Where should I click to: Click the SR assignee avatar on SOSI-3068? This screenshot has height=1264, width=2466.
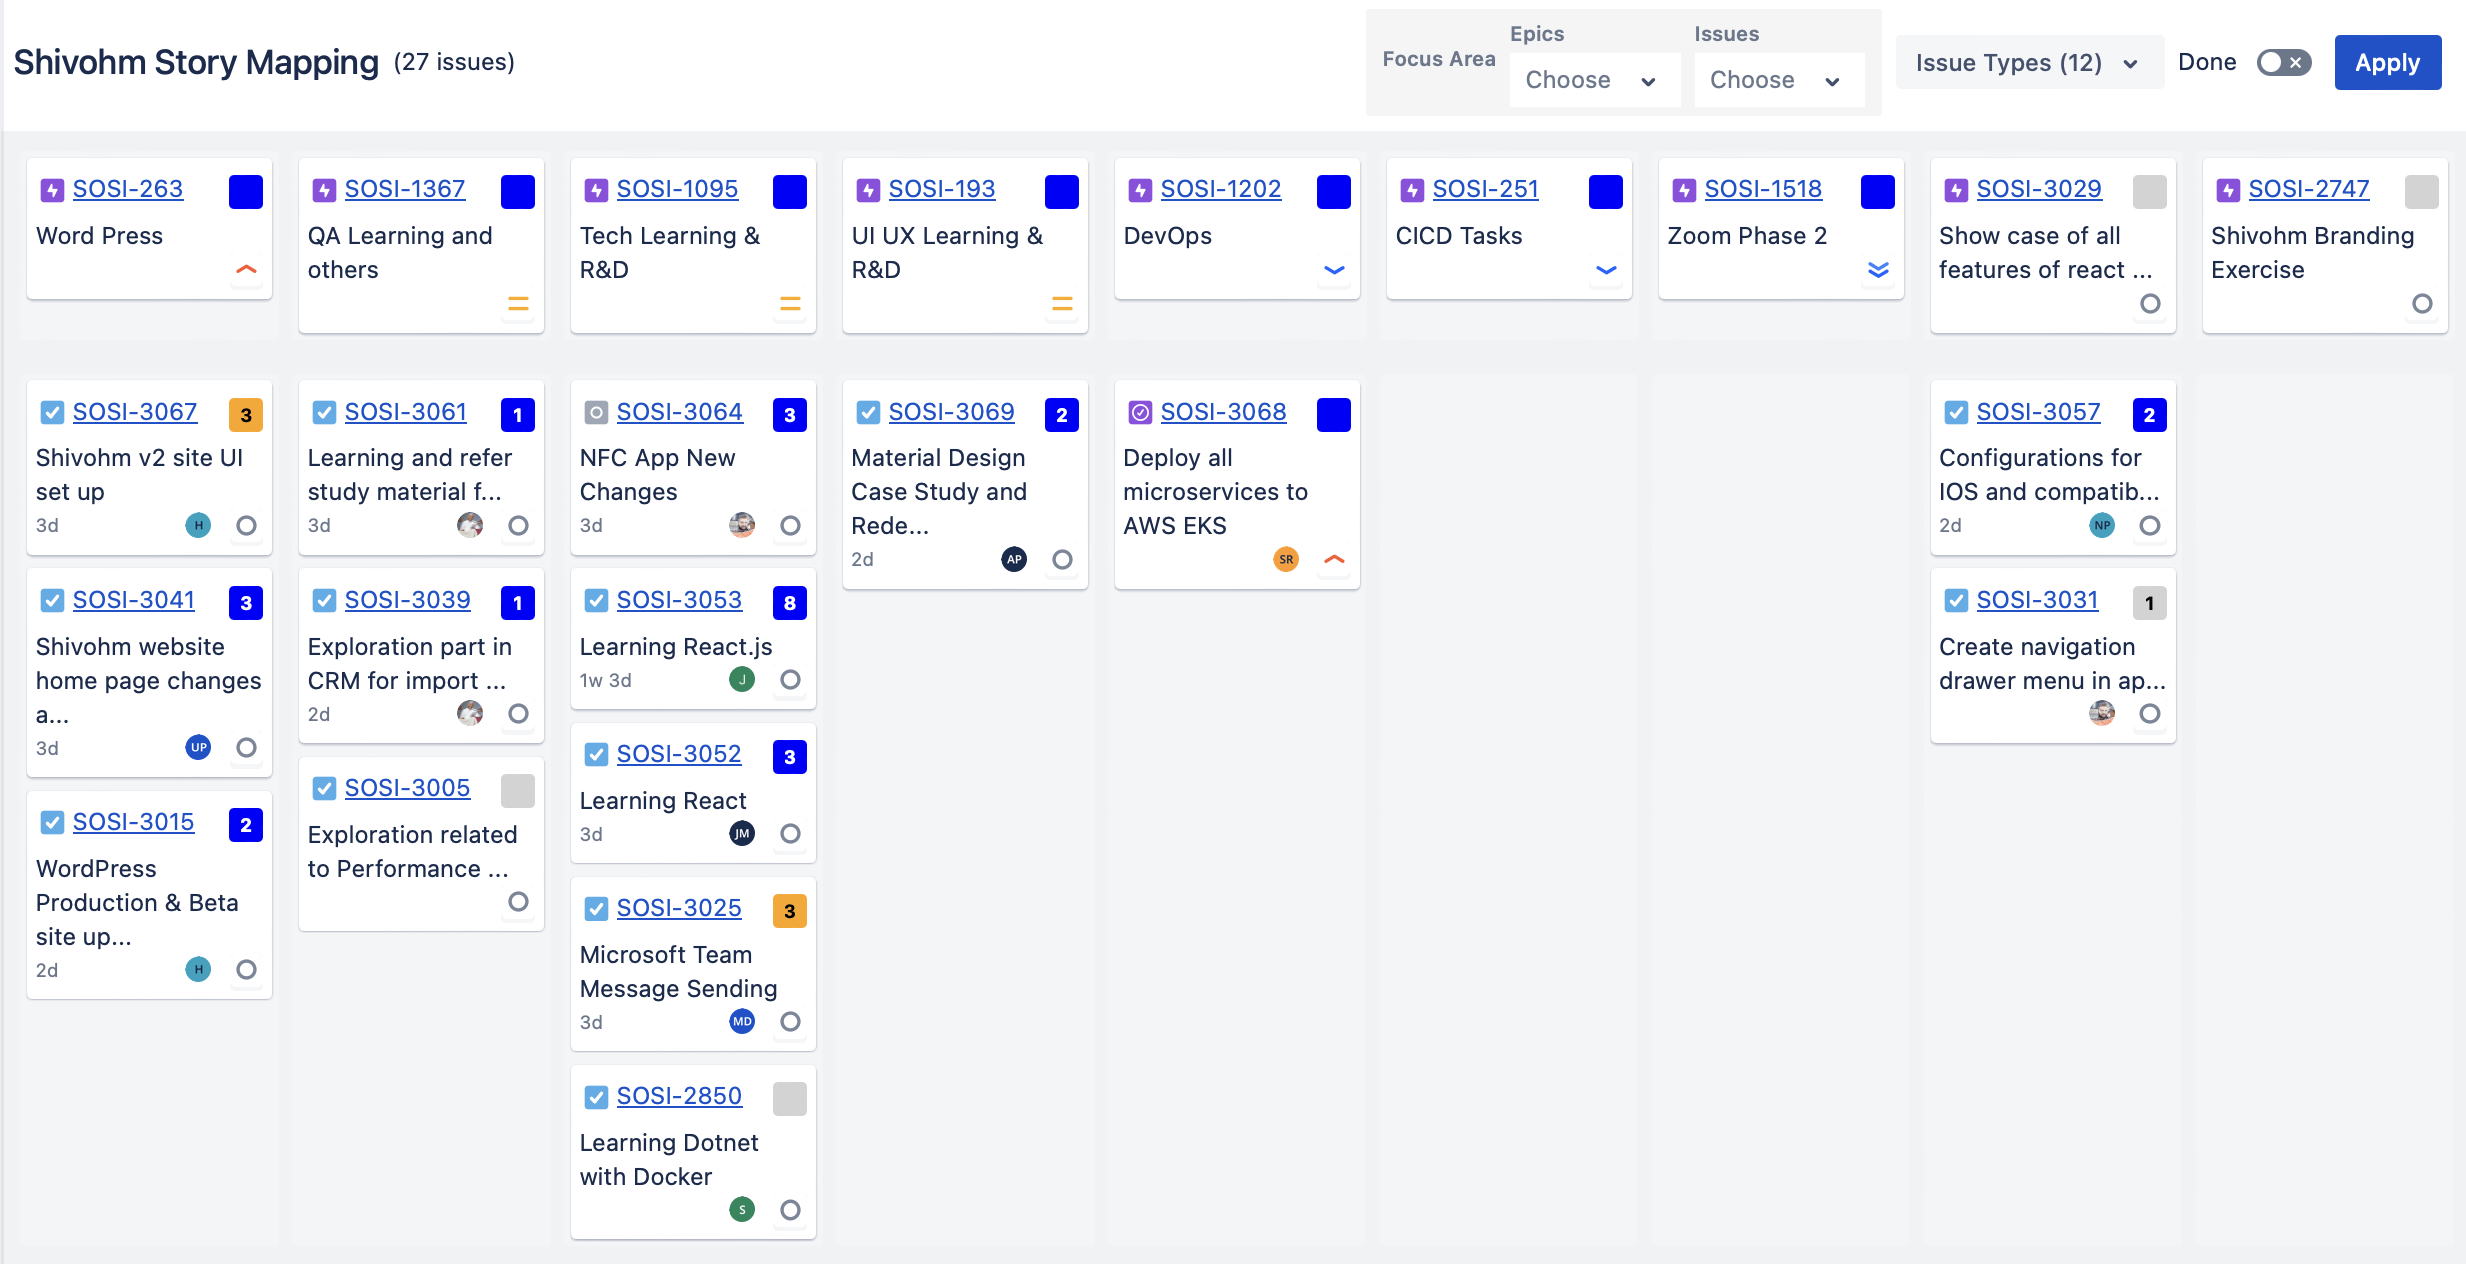[1286, 560]
